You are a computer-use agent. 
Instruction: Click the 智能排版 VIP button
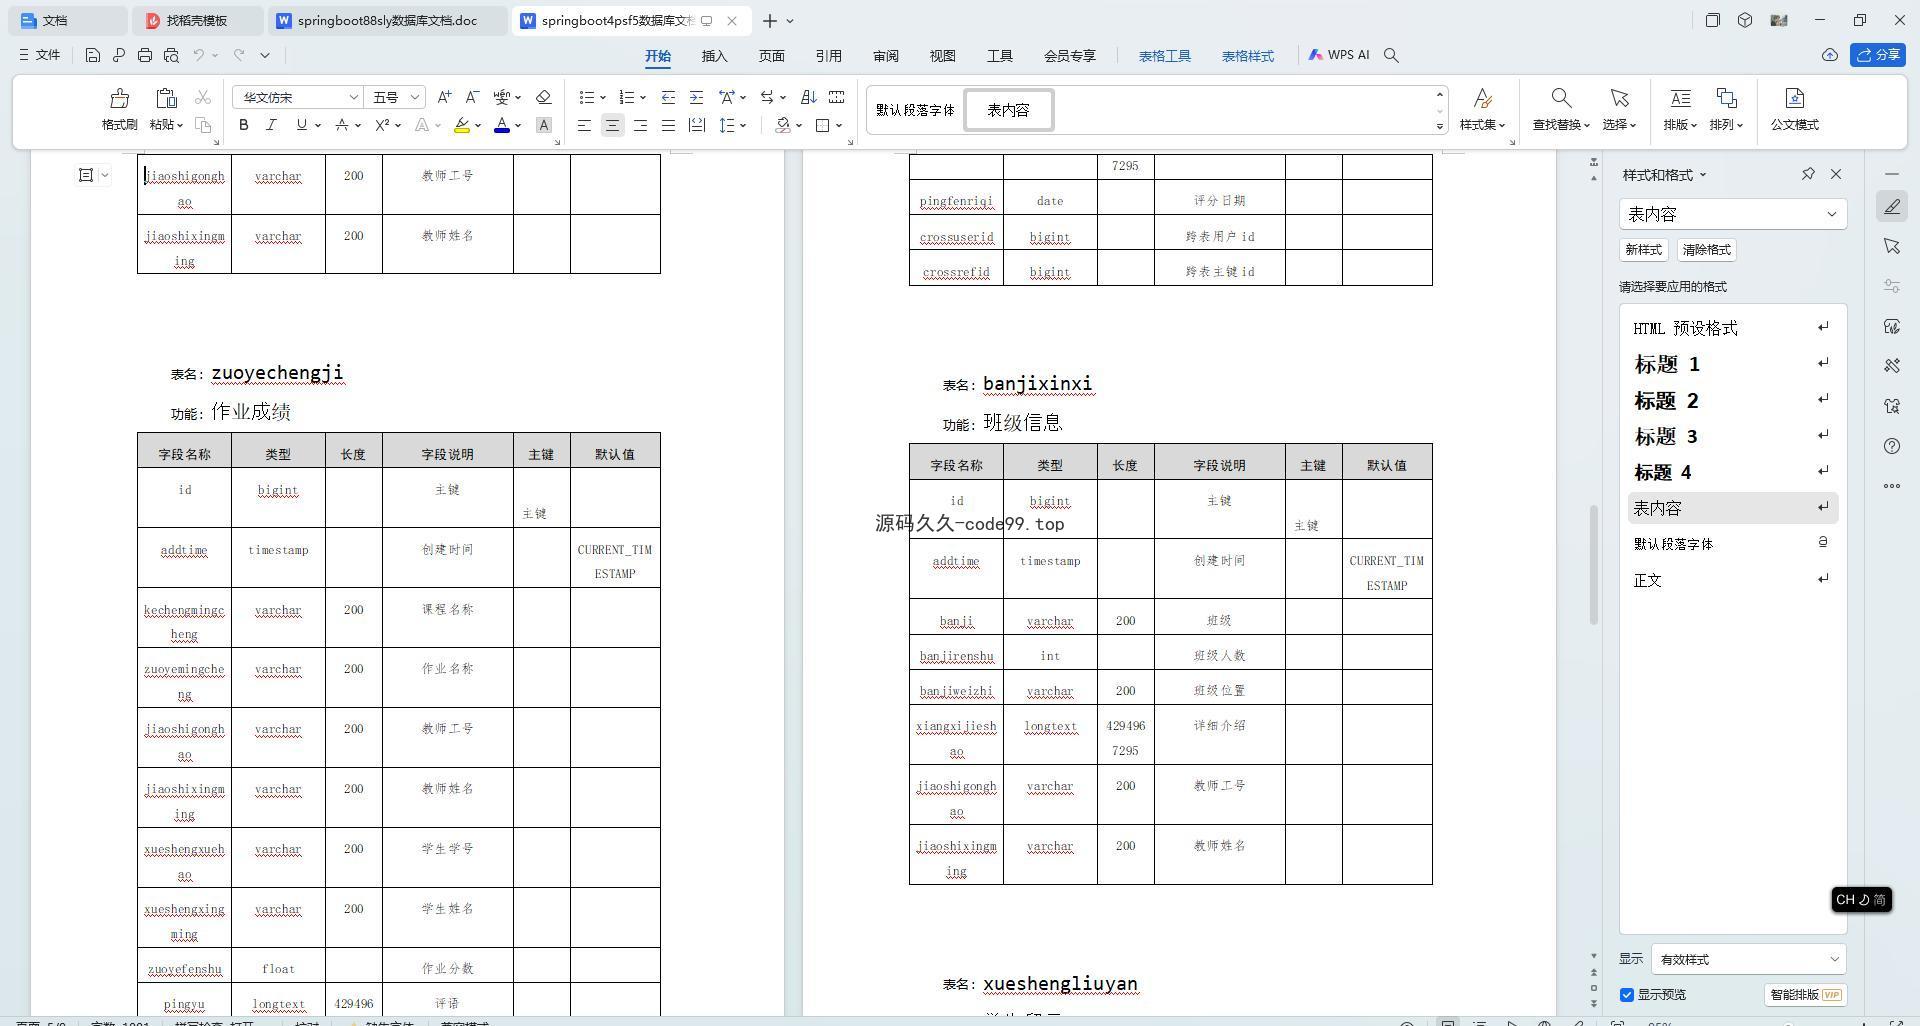click(1805, 995)
